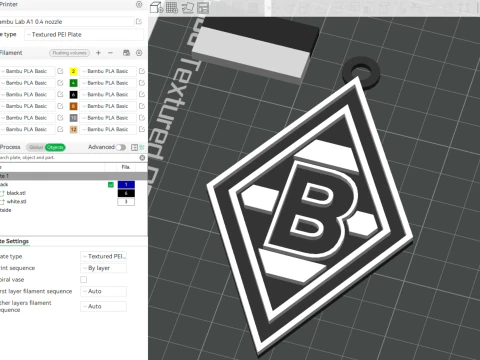The height and width of the screenshot is (360, 480).
Task: Remove a filament with the minus icon
Action: point(110,53)
